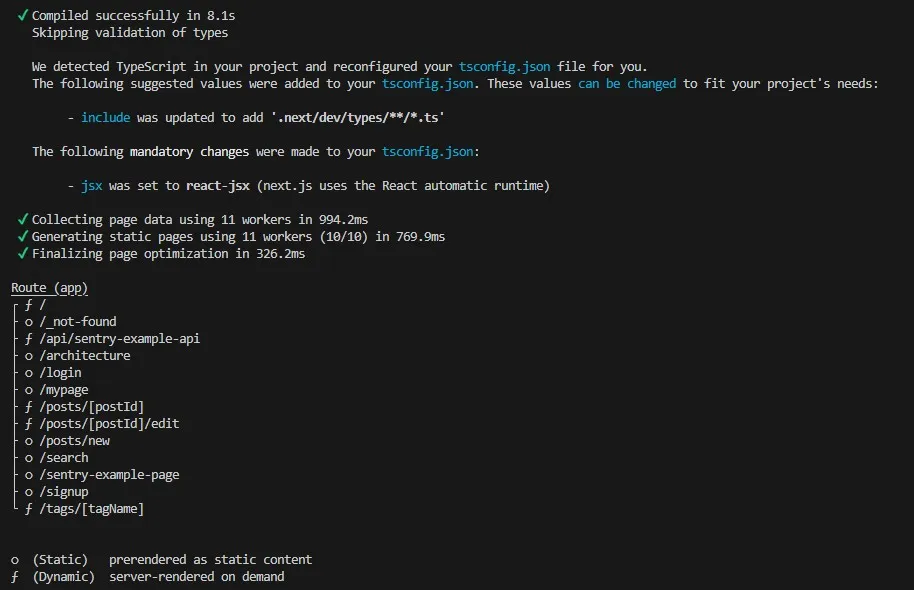Click the /_not-found route entry
This screenshot has height=590, width=914.
click(78, 322)
